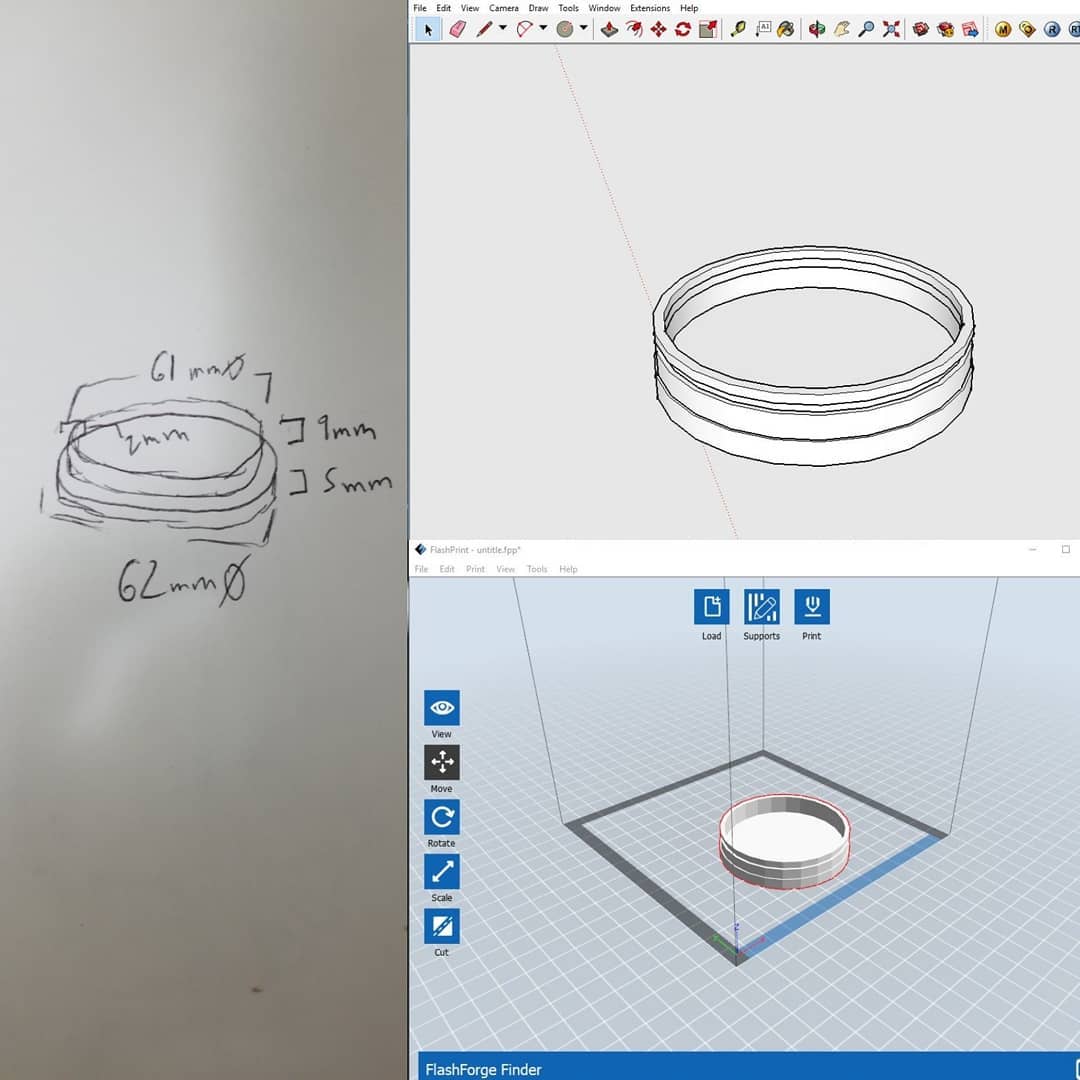This screenshot has height=1080, width=1080.
Task: Open the Extensions menu in SketchUp
Action: (649, 8)
